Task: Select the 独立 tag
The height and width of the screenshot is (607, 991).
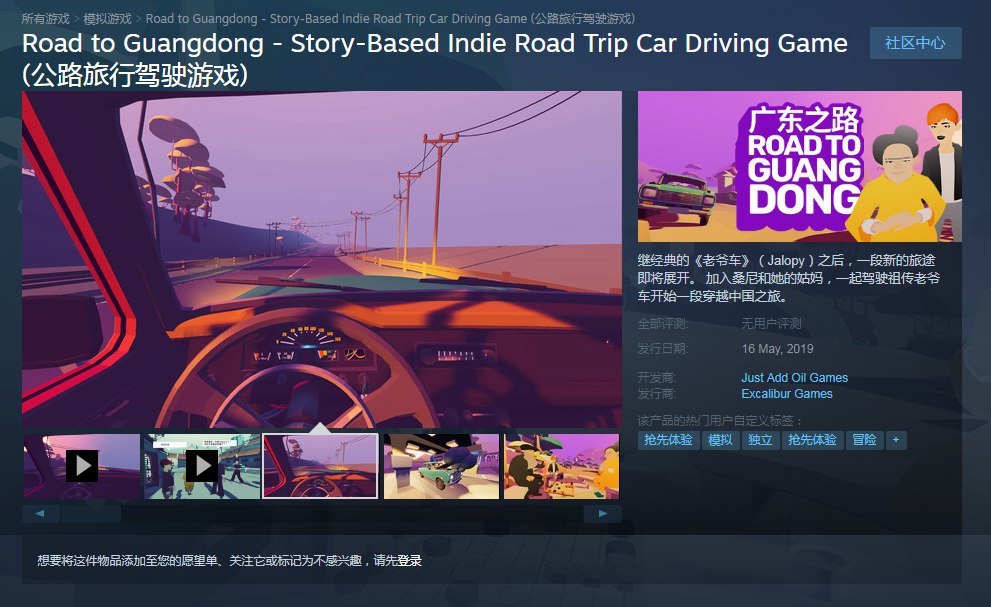Action: [x=760, y=440]
